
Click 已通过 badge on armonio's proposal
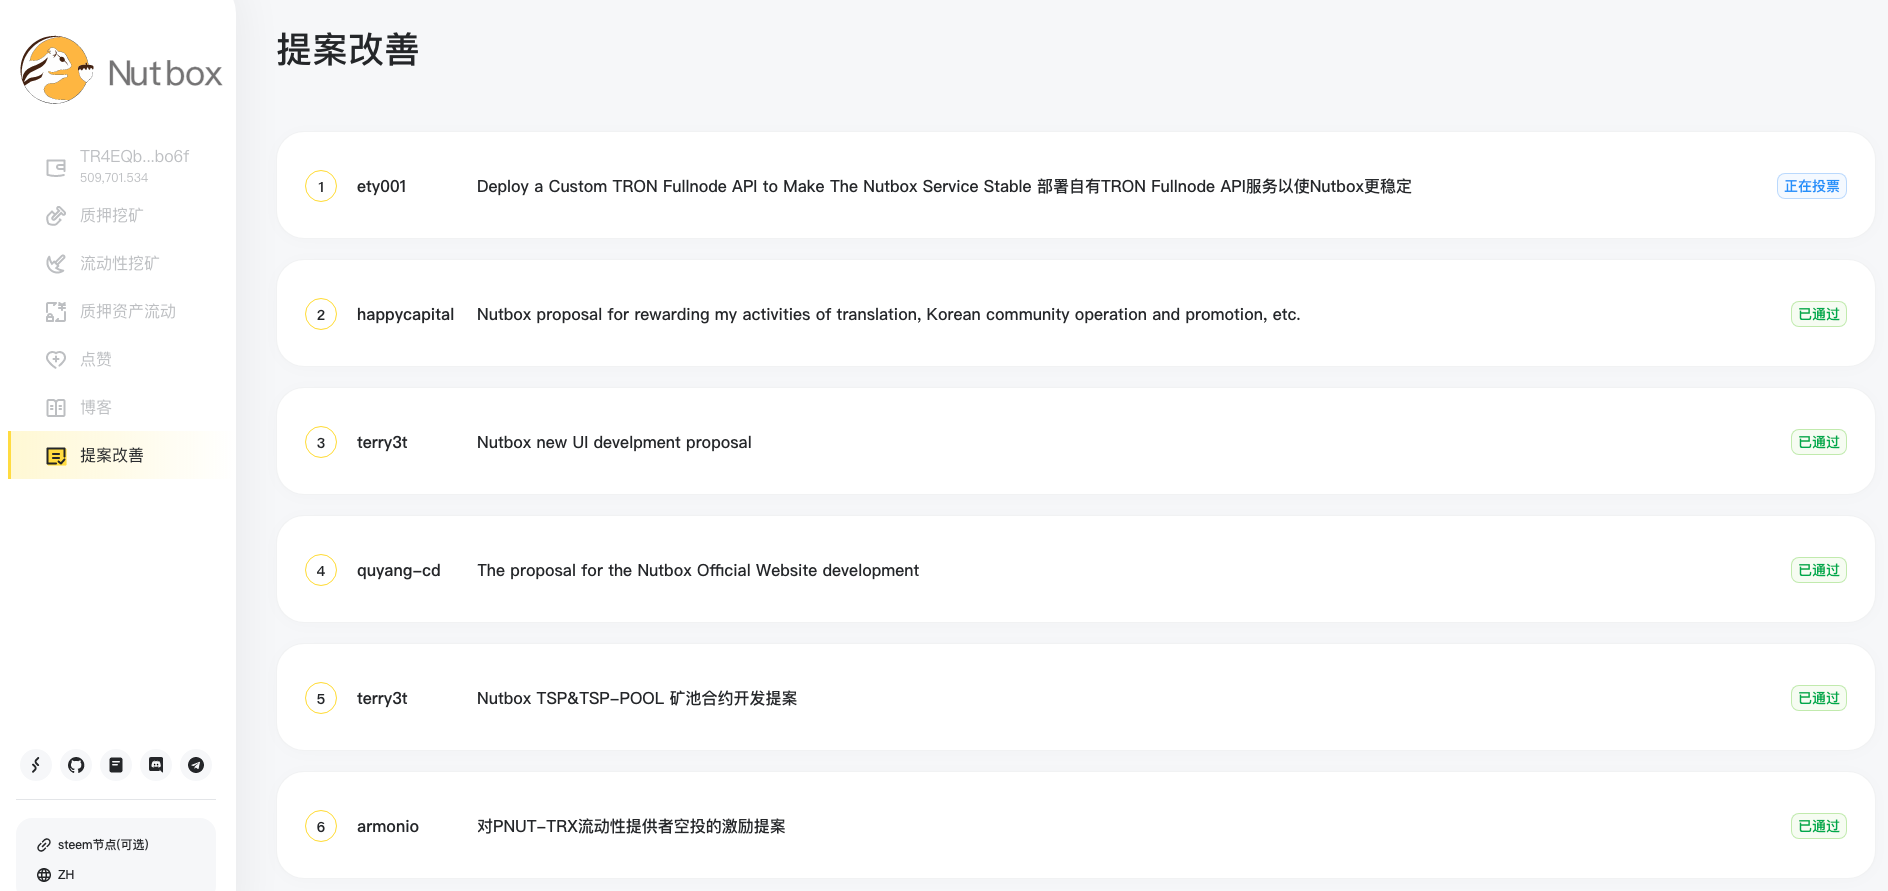1819,826
